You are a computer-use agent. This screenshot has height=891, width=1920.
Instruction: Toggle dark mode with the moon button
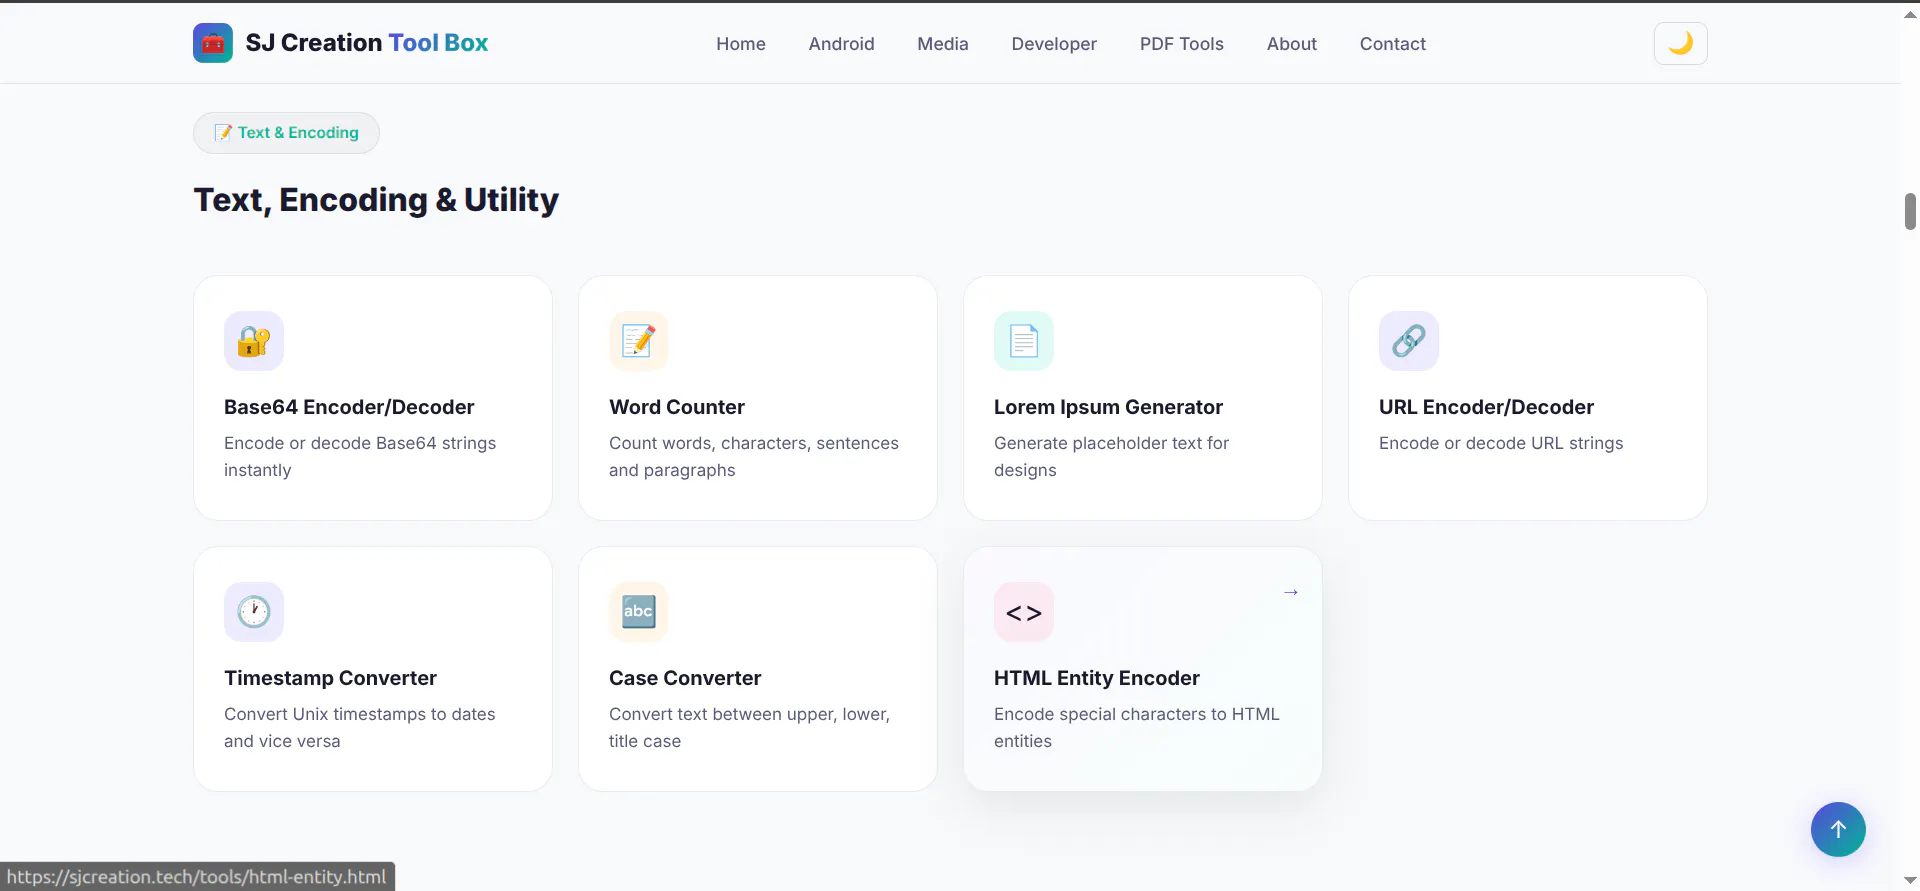[1680, 43]
